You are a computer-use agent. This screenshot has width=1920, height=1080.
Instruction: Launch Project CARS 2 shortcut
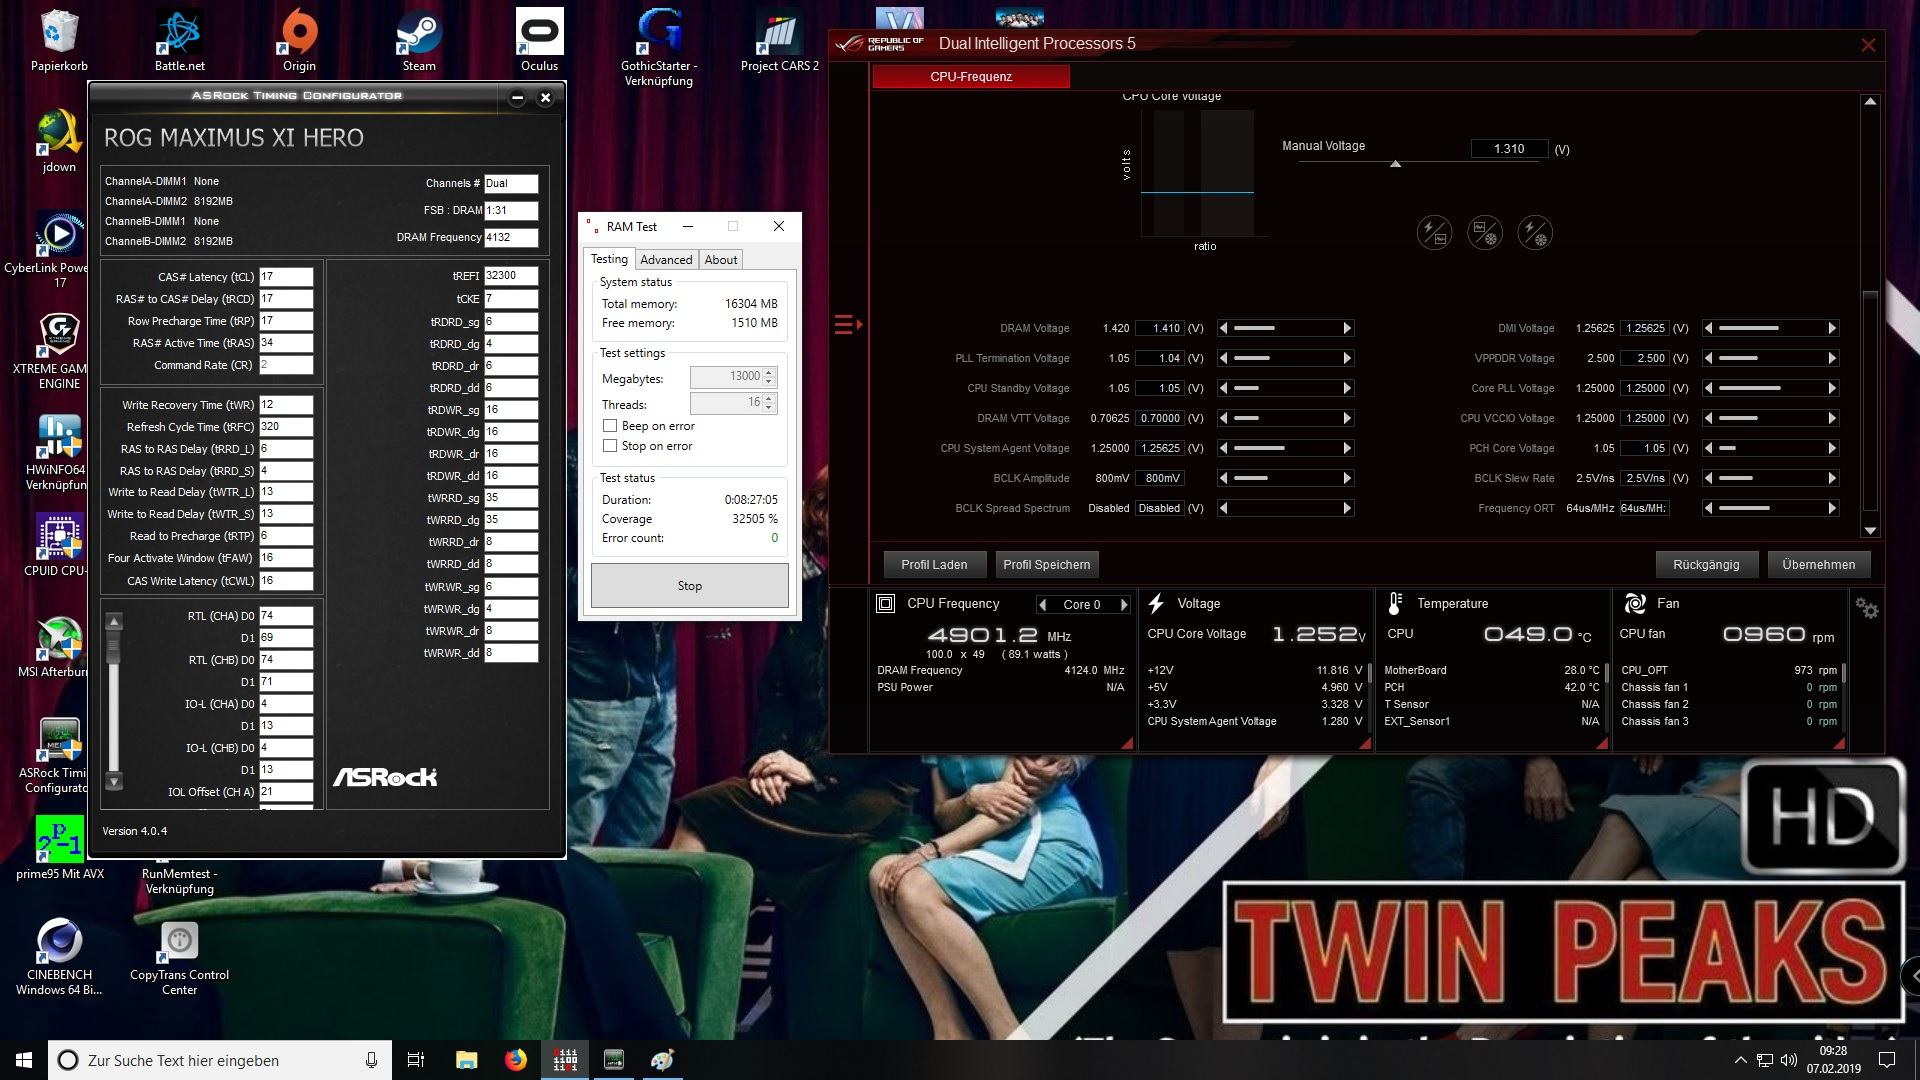(779, 40)
